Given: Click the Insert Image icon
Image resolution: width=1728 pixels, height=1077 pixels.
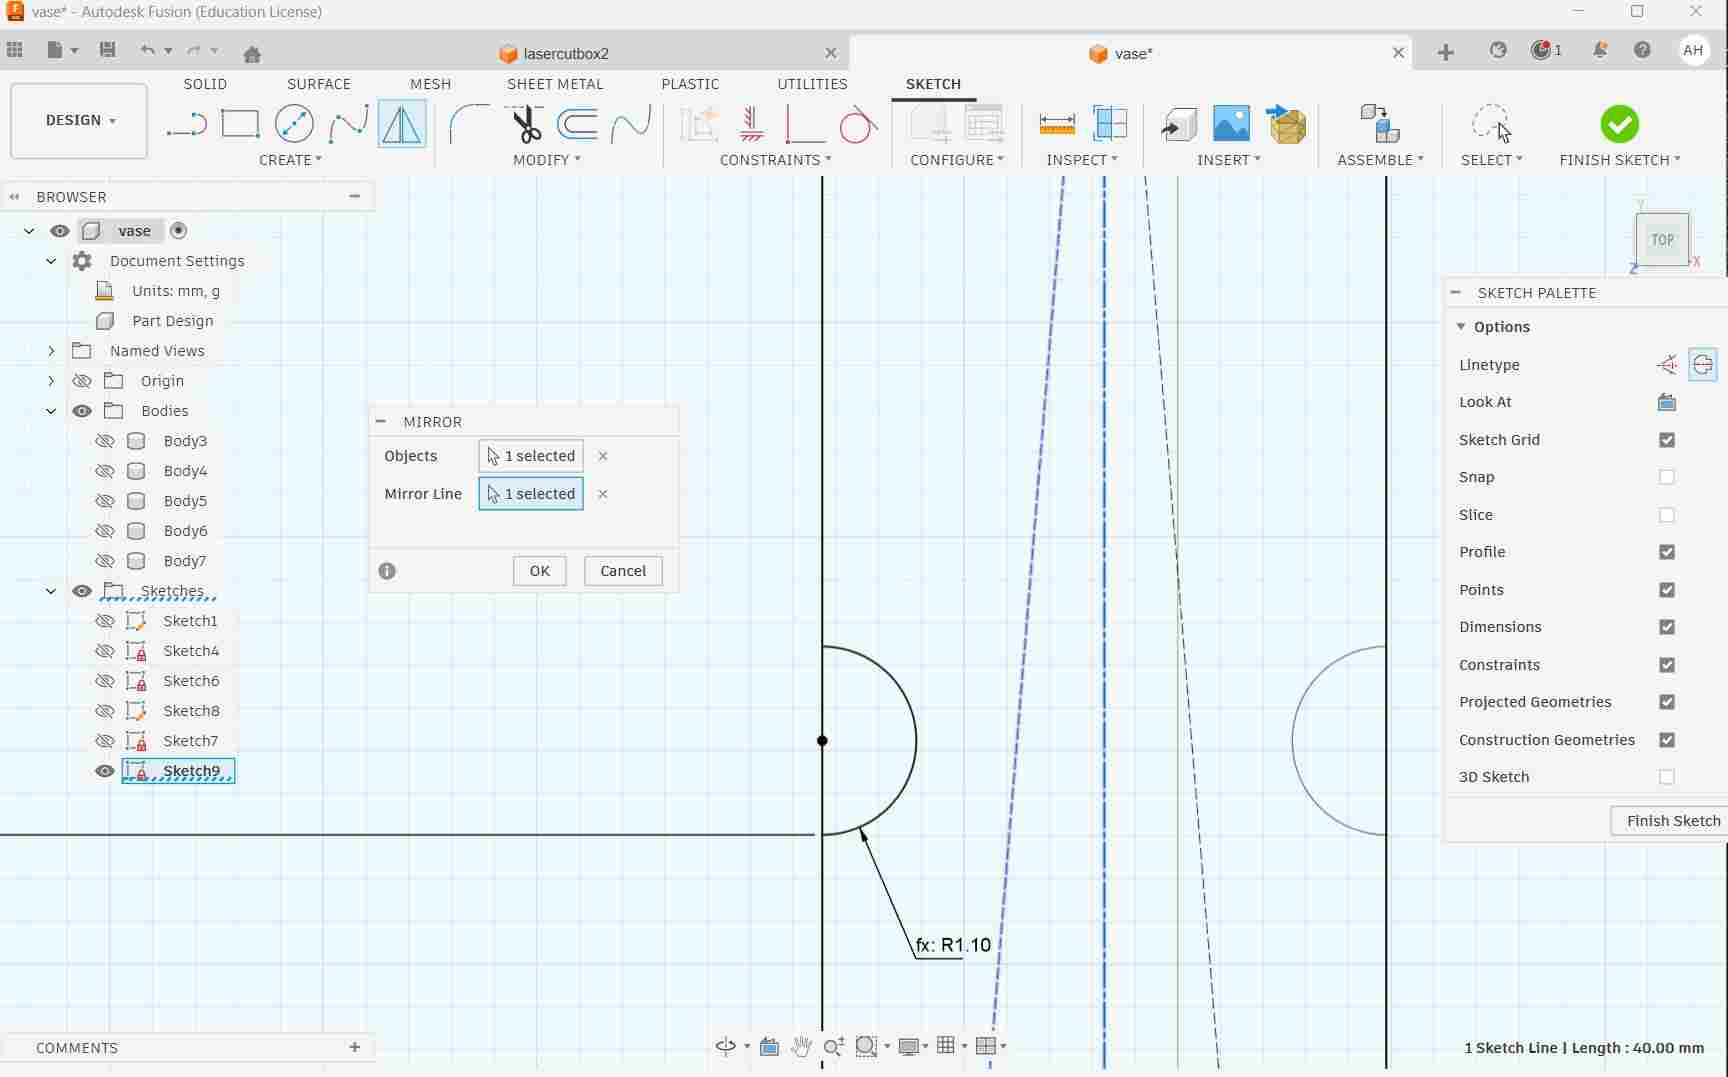Looking at the screenshot, I should pyautogui.click(x=1231, y=125).
